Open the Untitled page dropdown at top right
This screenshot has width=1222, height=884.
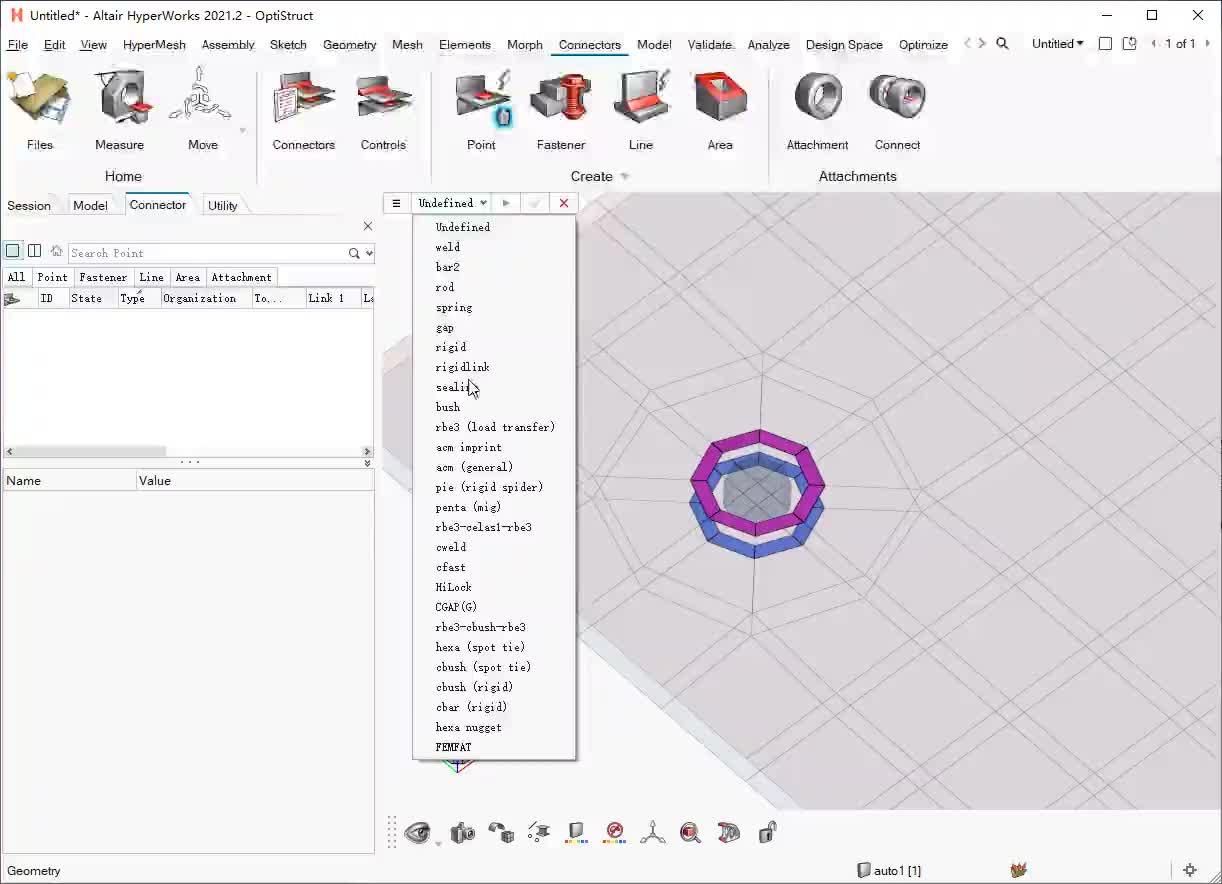(1057, 44)
